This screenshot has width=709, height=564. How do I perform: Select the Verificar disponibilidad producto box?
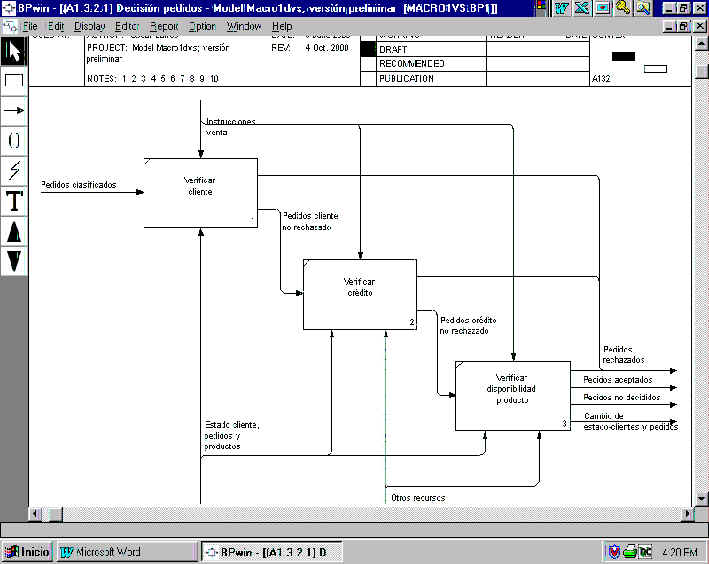point(513,396)
